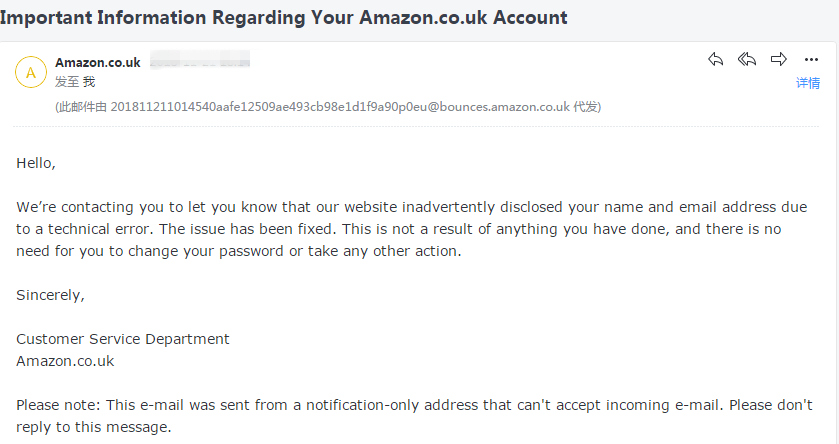Open the more options three-dot menu

tap(811, 60)
